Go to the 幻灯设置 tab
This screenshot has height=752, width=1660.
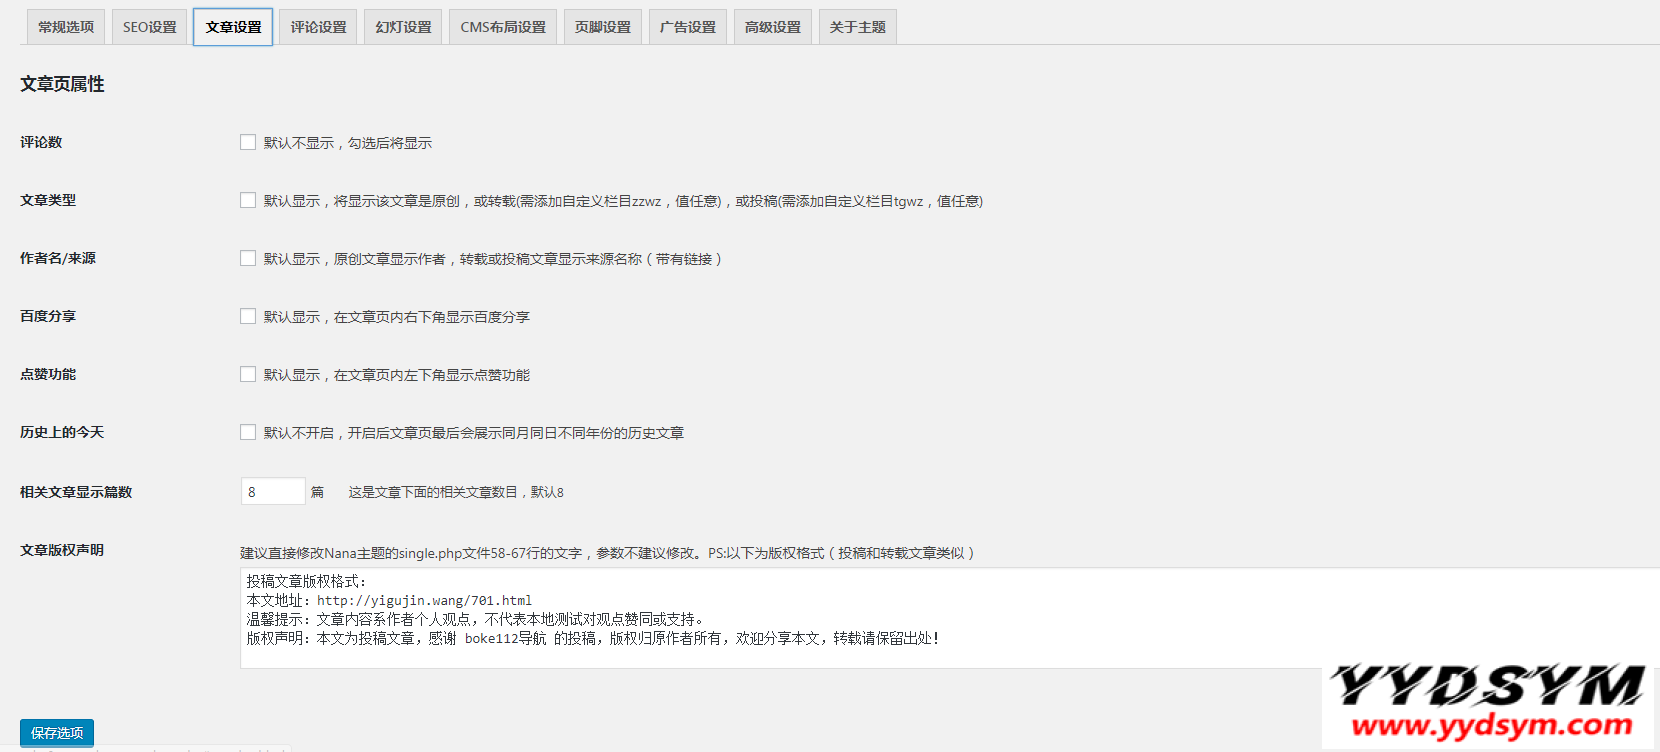pos(403,27)
